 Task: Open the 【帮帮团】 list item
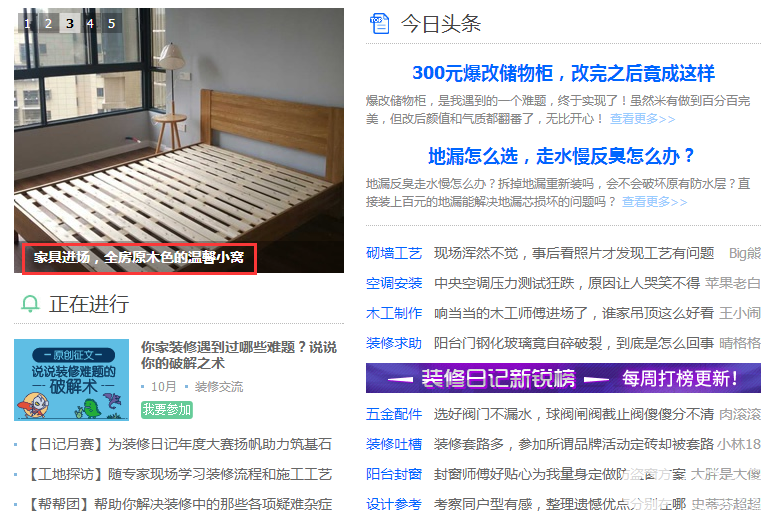pyautogui.click(x=178, y=505)
